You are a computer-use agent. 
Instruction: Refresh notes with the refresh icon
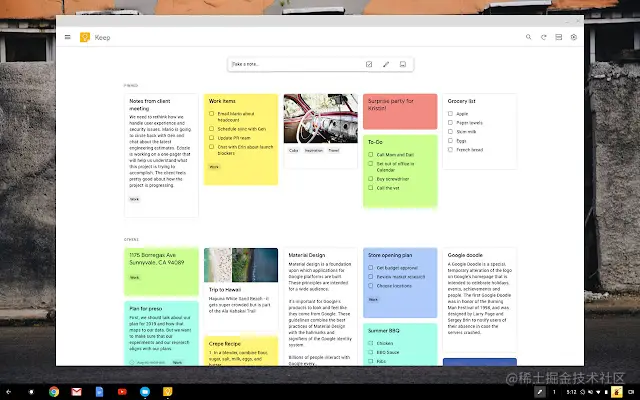click(x=544, y=37)
